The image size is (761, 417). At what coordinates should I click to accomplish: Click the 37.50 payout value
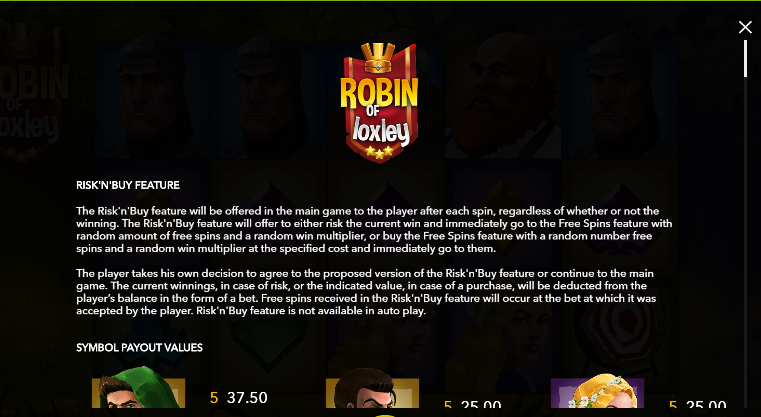click(247, 398)
